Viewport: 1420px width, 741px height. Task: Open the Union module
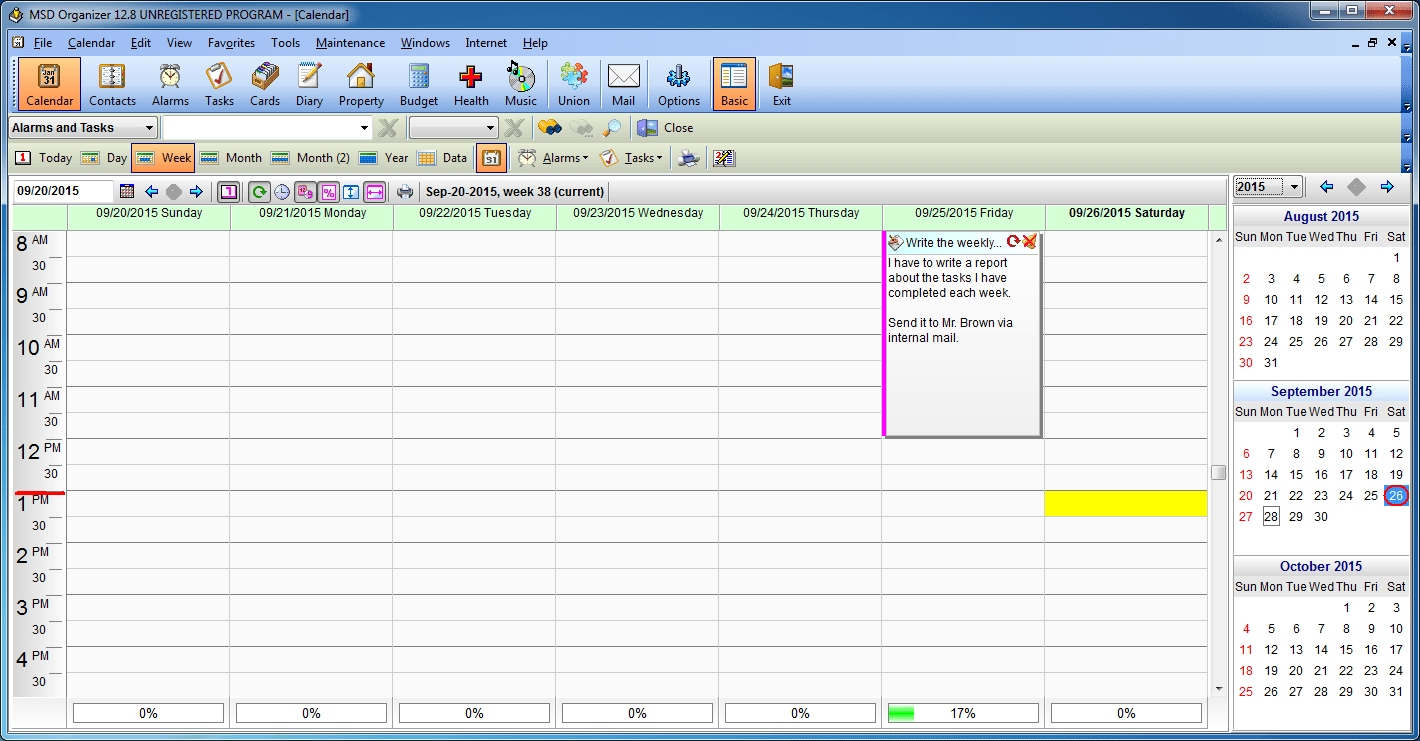(x=574, y=84)
